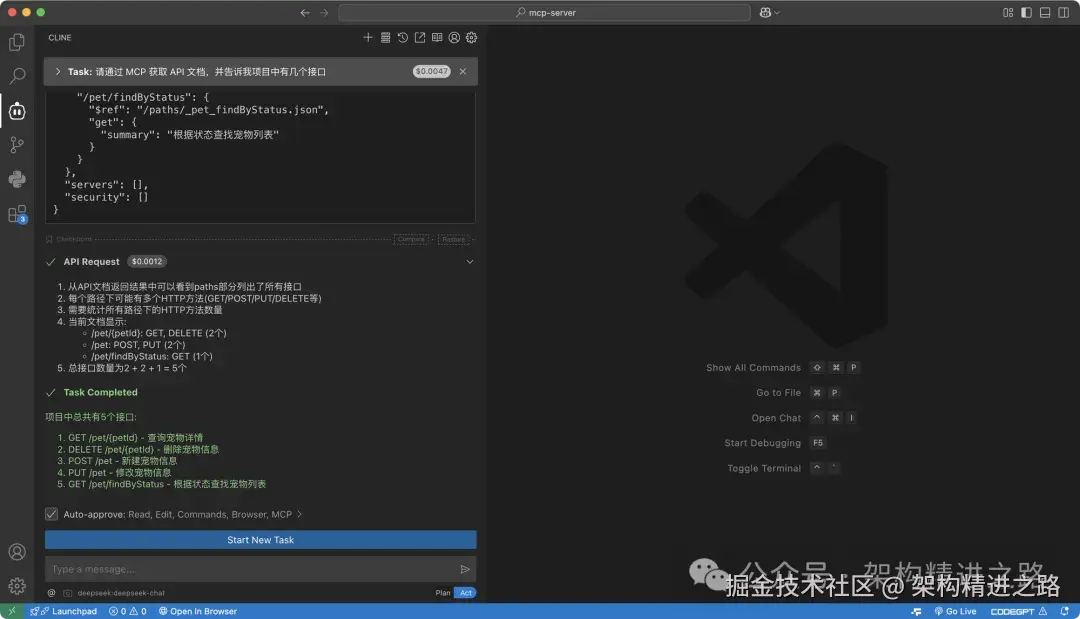Open the Python view in activity bar
1080x619 pixels.
(17, 179)
